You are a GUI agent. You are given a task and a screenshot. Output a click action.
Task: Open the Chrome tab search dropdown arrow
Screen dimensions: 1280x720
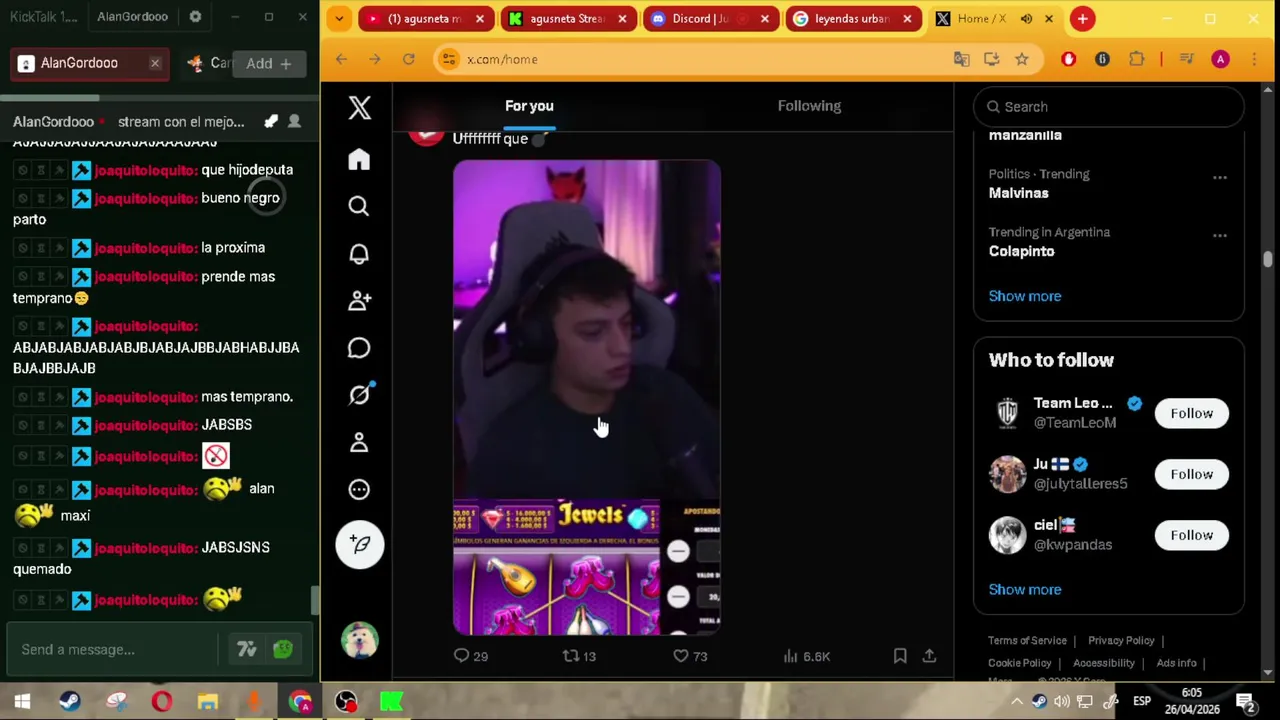click(x=339, y=19)
